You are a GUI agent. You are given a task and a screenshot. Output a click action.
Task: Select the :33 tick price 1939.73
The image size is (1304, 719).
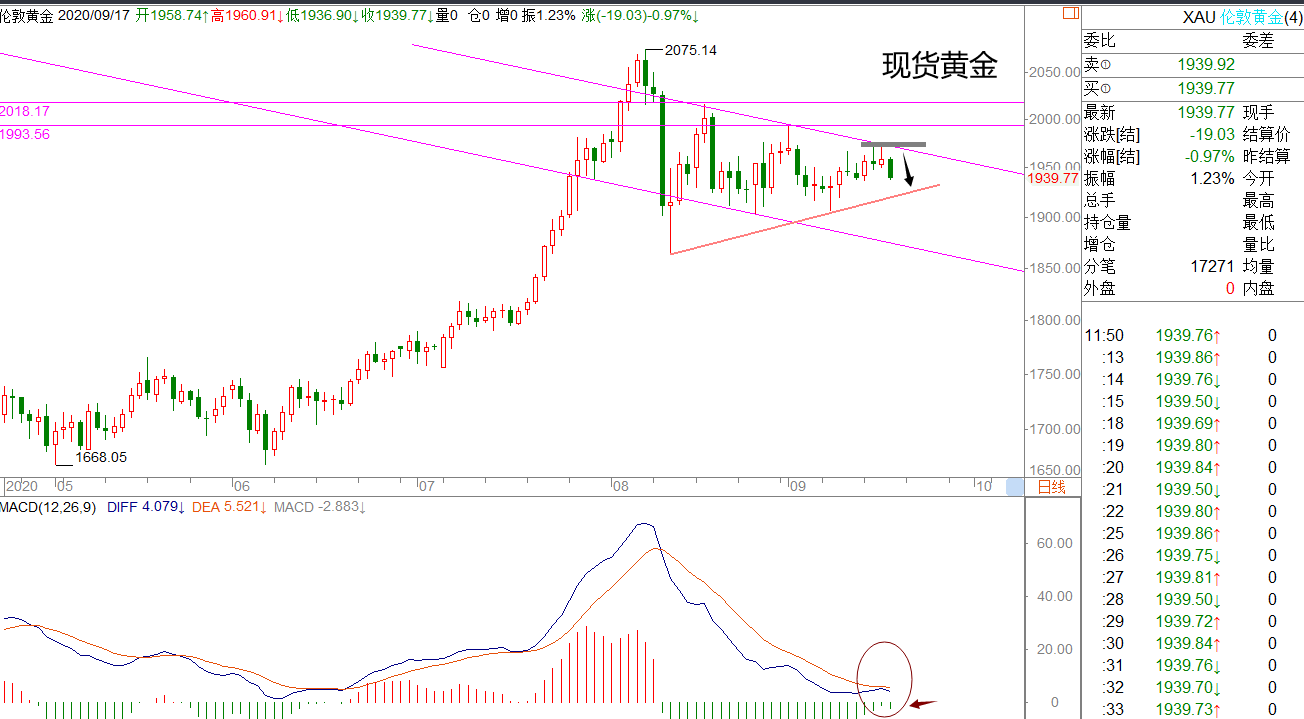pos(1188,710)
